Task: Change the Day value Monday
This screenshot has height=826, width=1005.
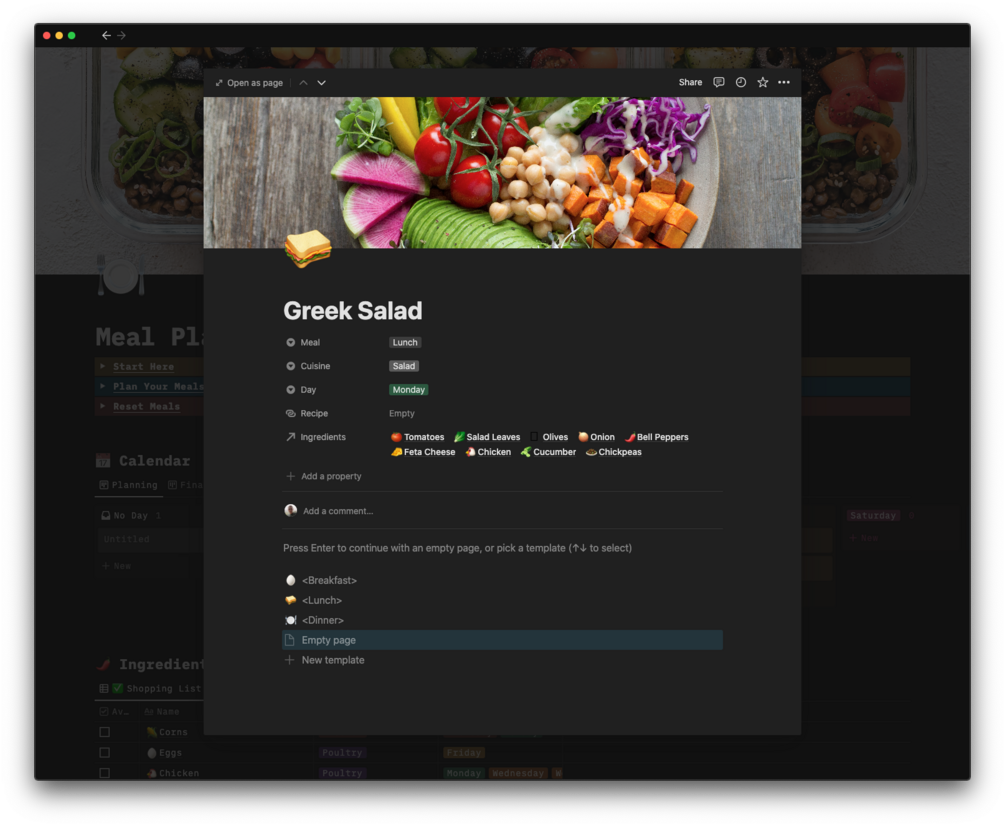Action: point(408,390)
